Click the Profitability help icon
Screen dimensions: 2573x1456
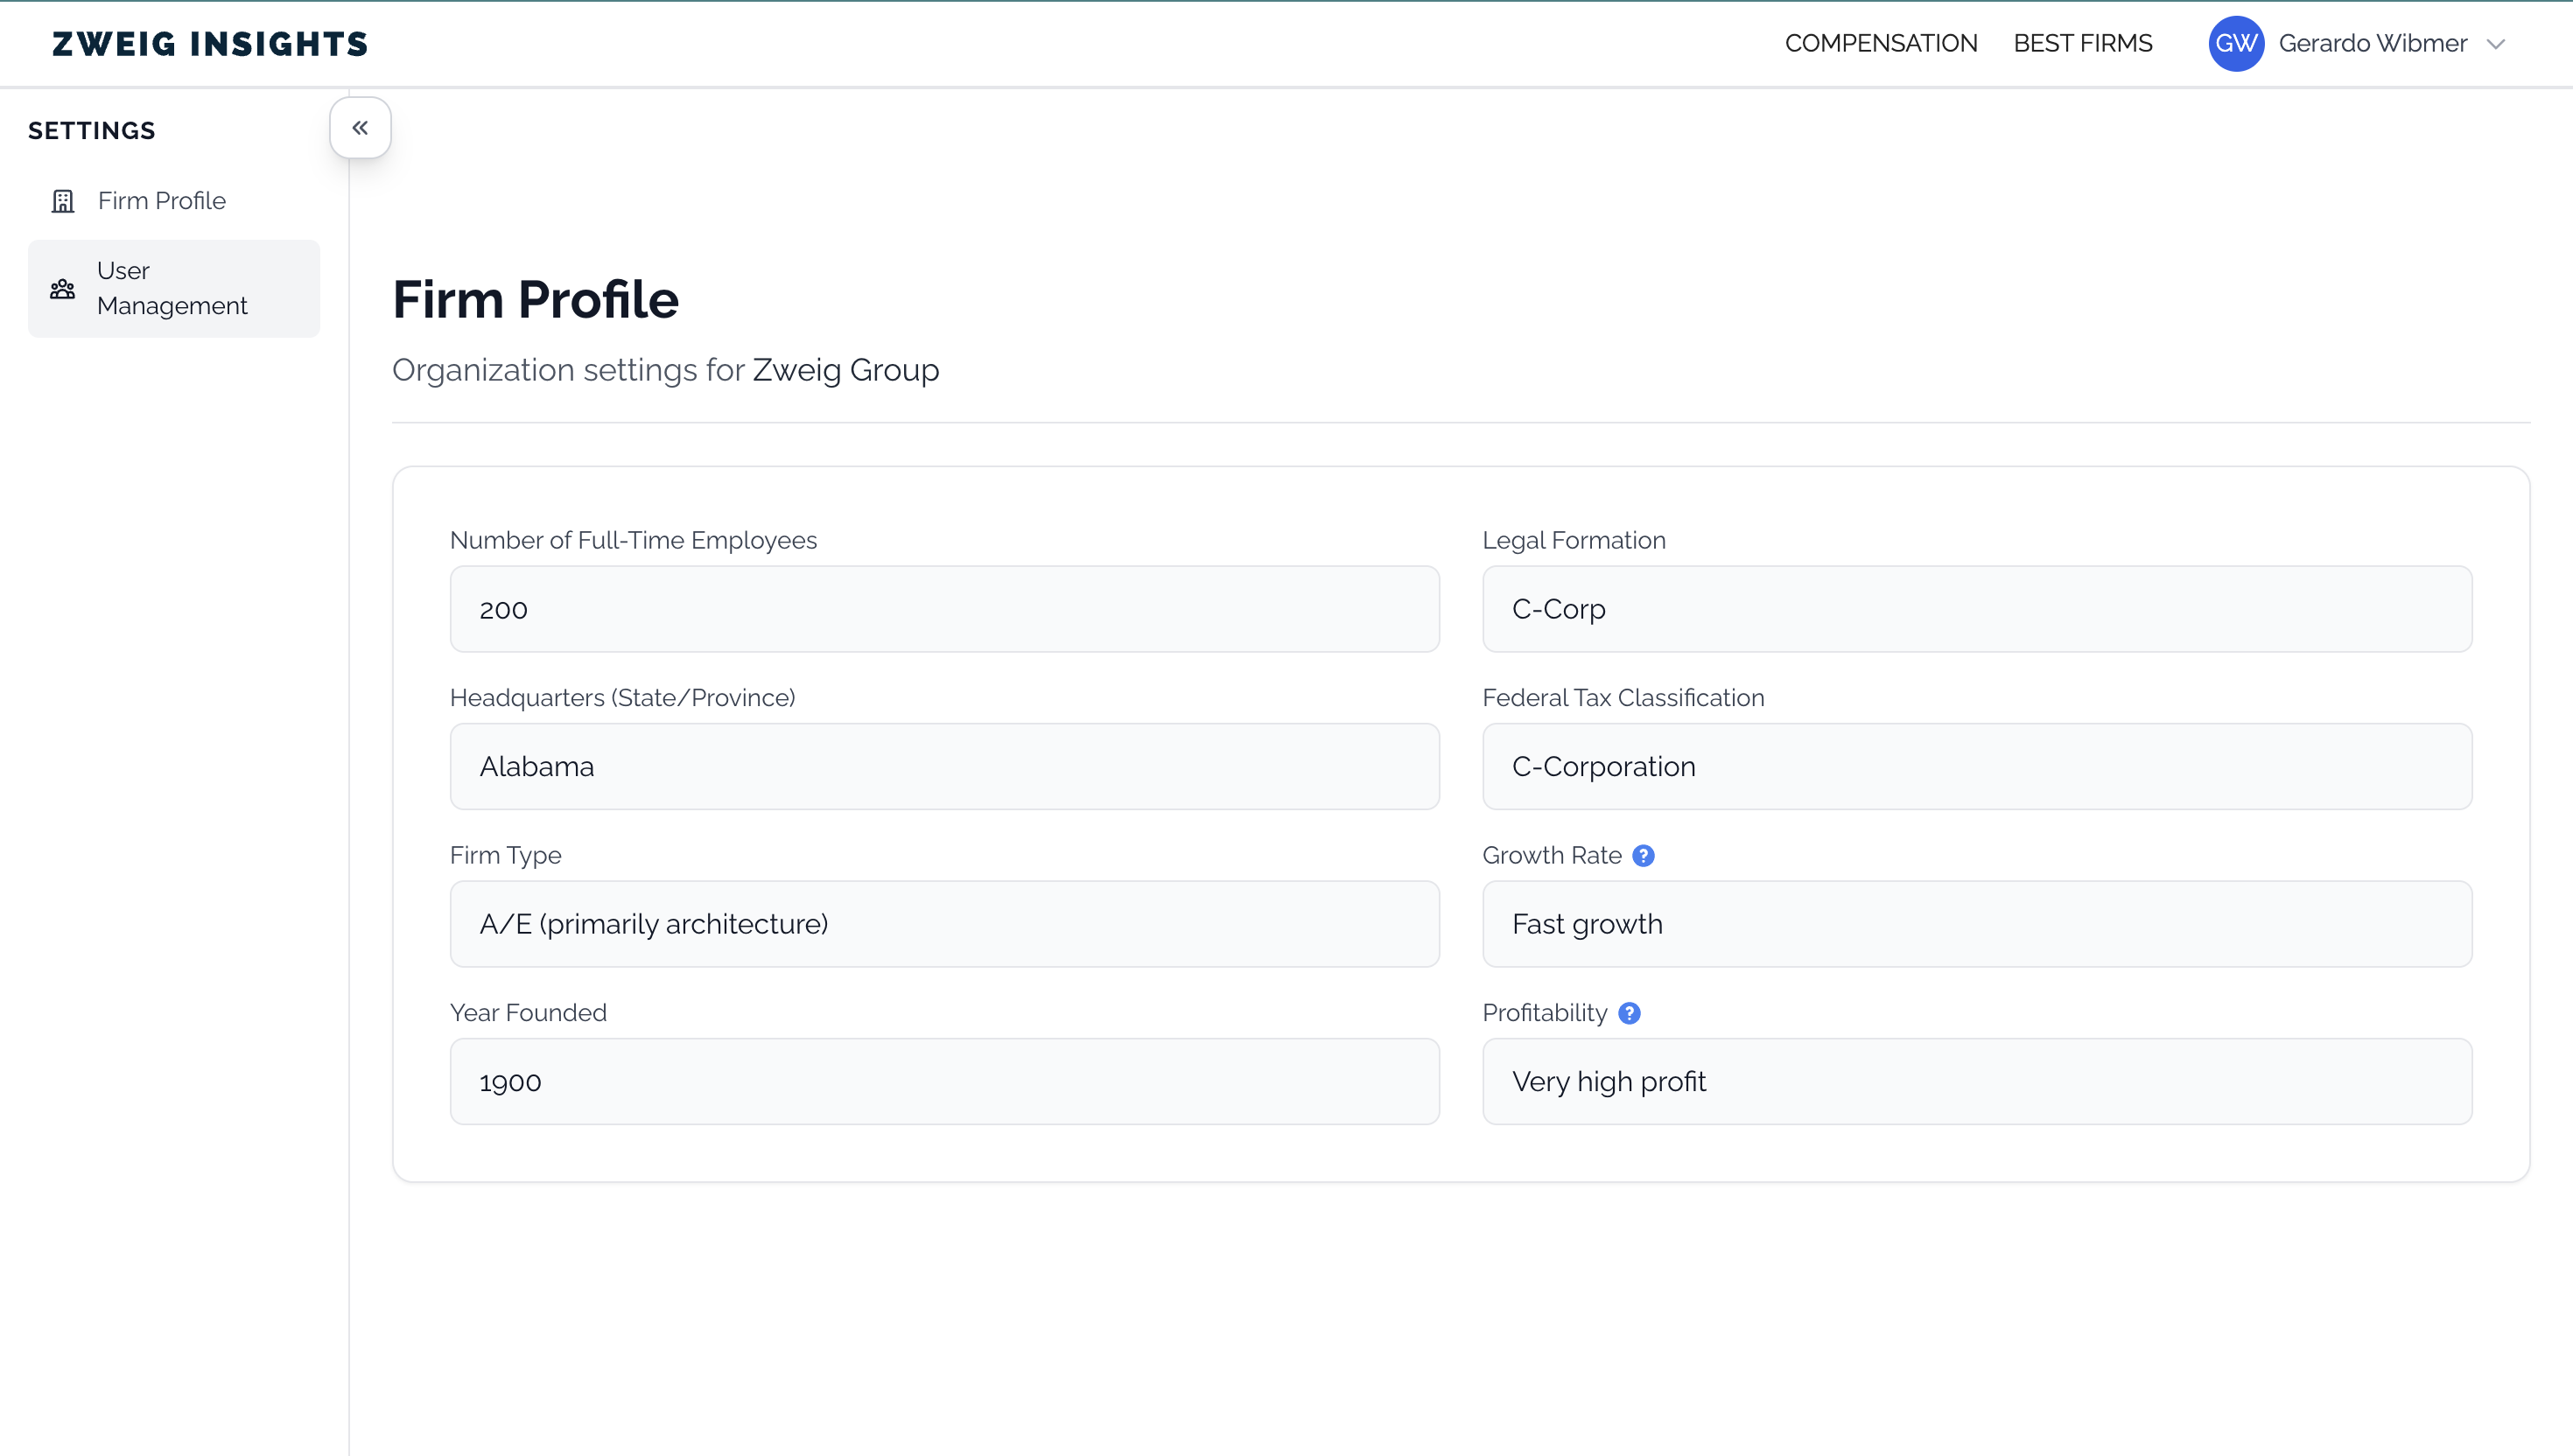(x=1629, y=1013)
